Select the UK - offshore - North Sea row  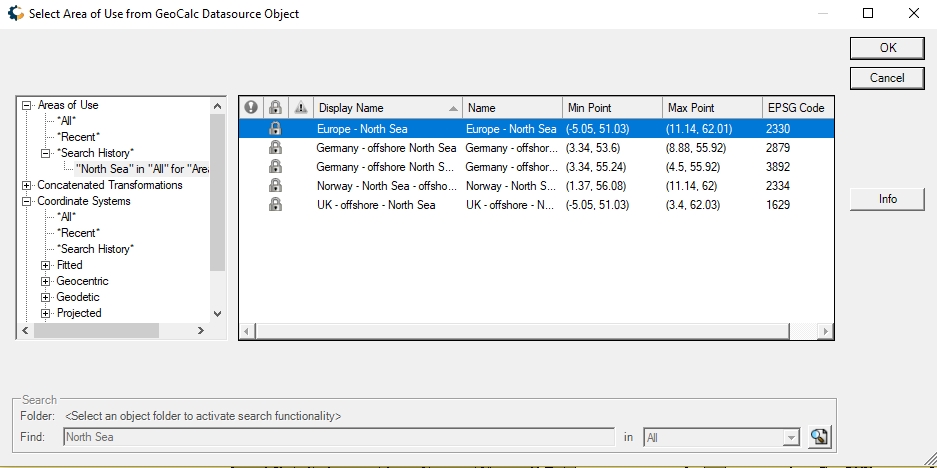tap(536, 205)
